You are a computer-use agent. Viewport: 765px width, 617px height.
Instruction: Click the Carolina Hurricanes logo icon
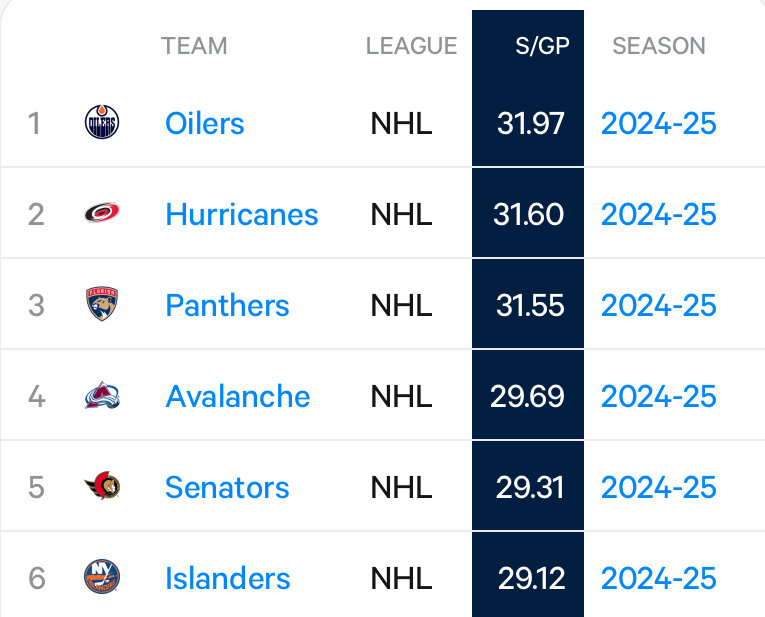102,213
